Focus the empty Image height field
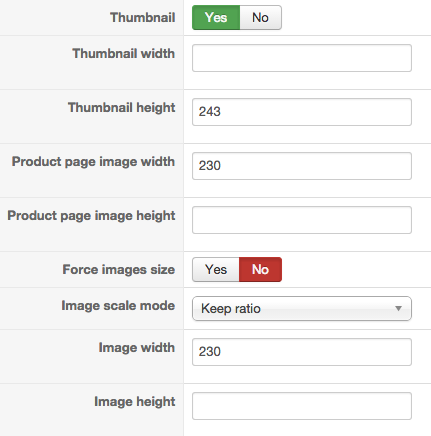Viewport: 431px width, 436px height. click(302, 406)
